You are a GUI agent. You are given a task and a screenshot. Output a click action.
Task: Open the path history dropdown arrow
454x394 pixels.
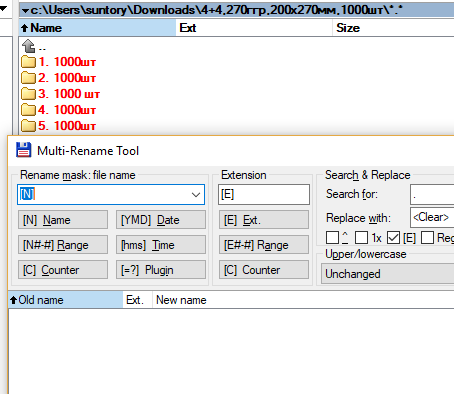pos(25,10)
